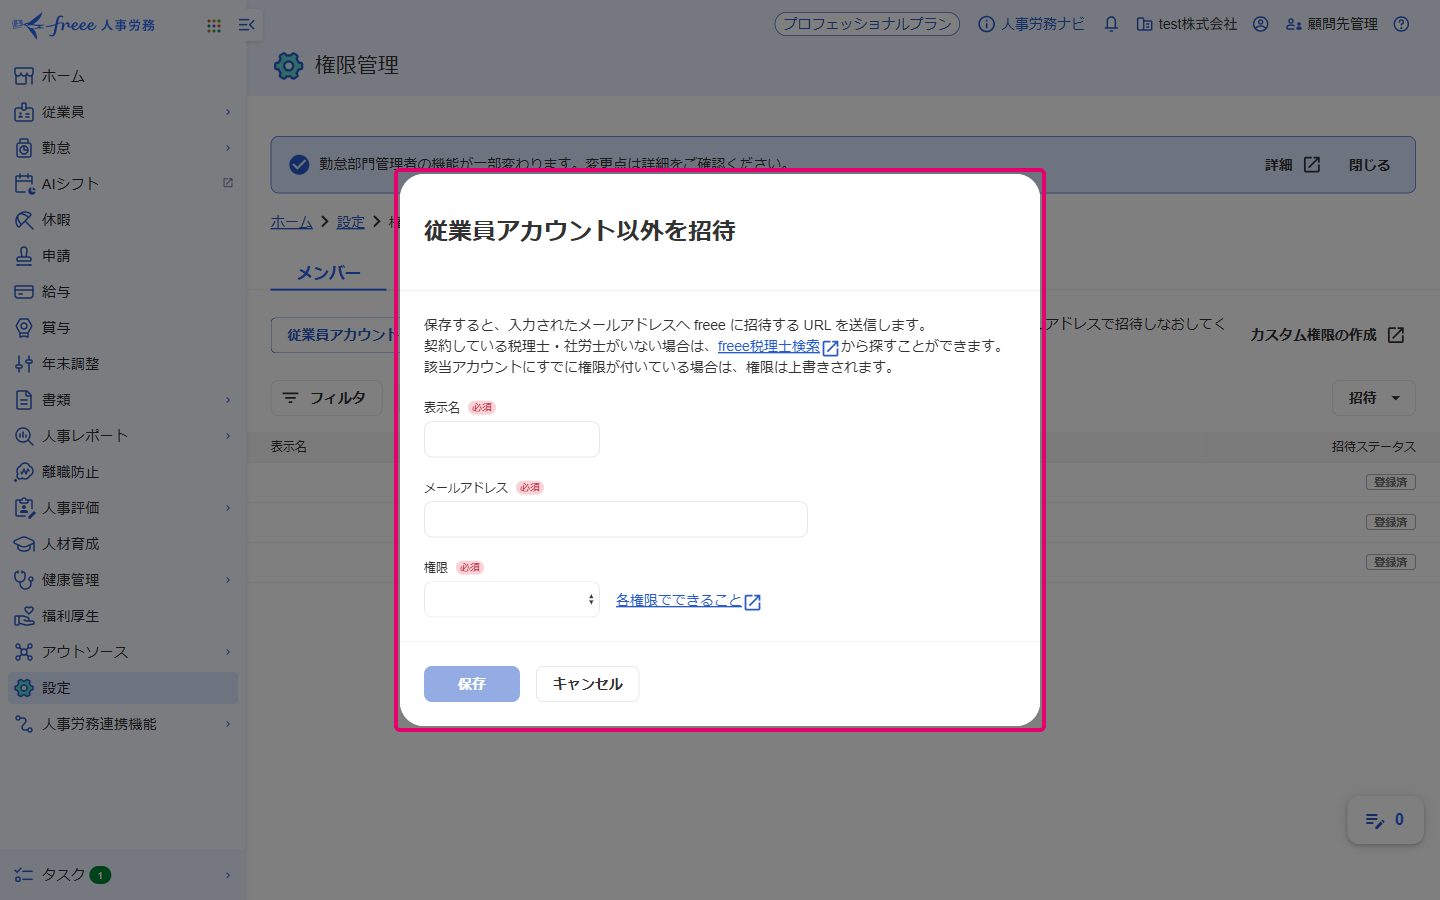Screen dimensions: 1440x900
Task: Expand the 人事レポート sidebar submenu
Action: (x=228, y=436)
